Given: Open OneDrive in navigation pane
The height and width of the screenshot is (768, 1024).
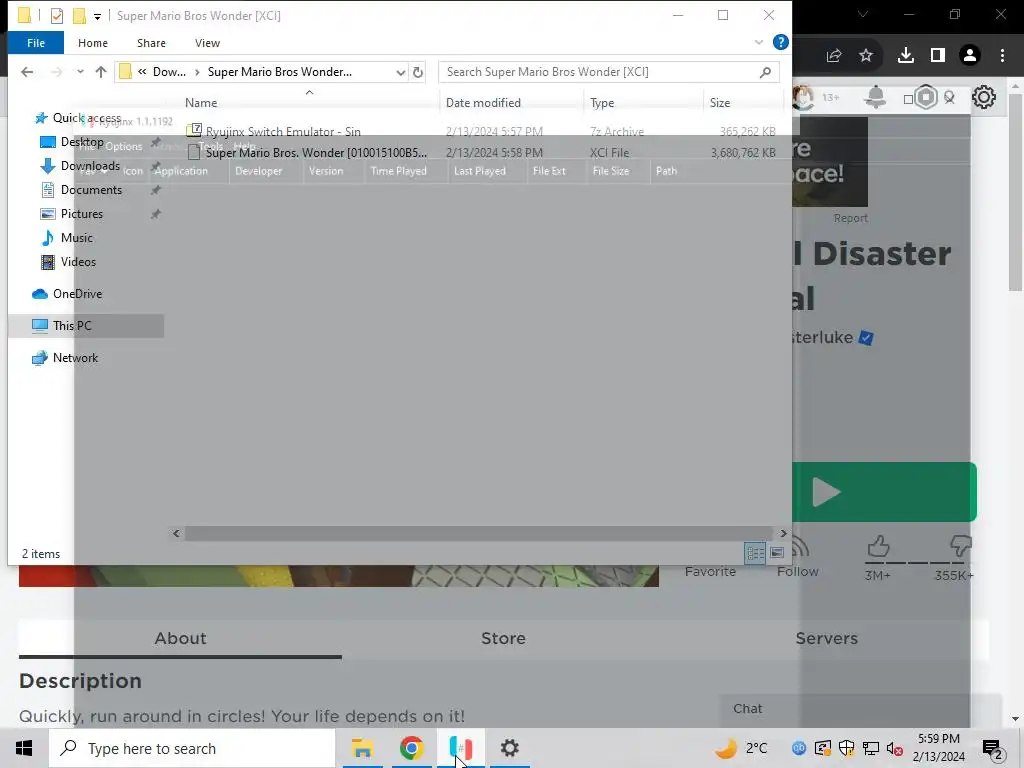Looking at the screenshot, I should tap(77, 294).
